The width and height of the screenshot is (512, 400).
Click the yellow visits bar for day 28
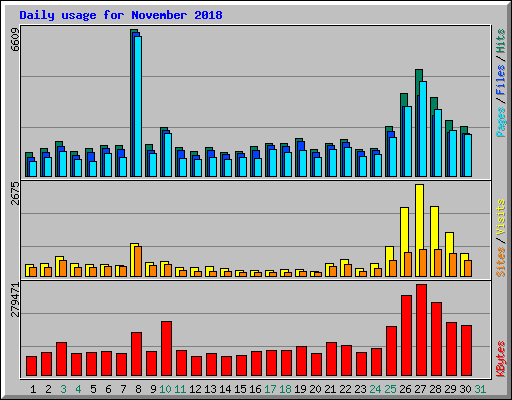[433, 241]
